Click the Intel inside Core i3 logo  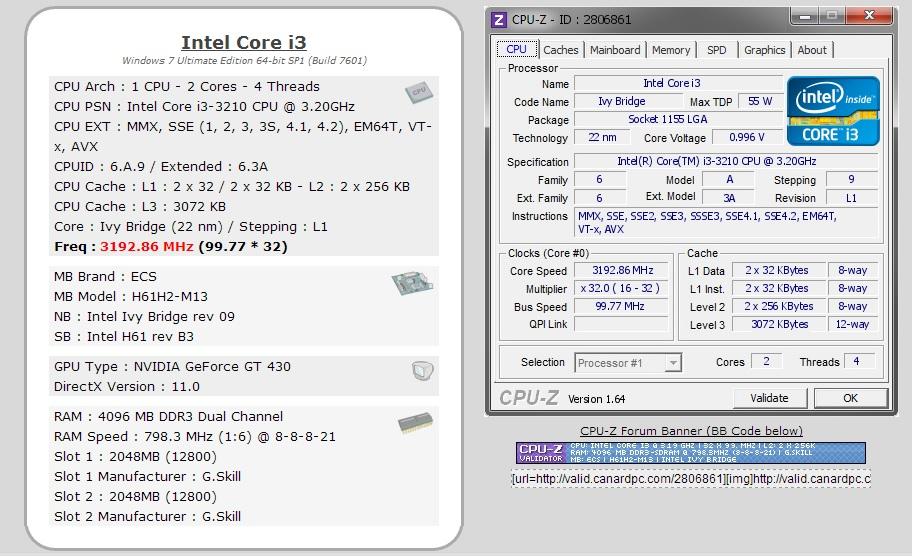pyautogui.click(x=833, y=111)
